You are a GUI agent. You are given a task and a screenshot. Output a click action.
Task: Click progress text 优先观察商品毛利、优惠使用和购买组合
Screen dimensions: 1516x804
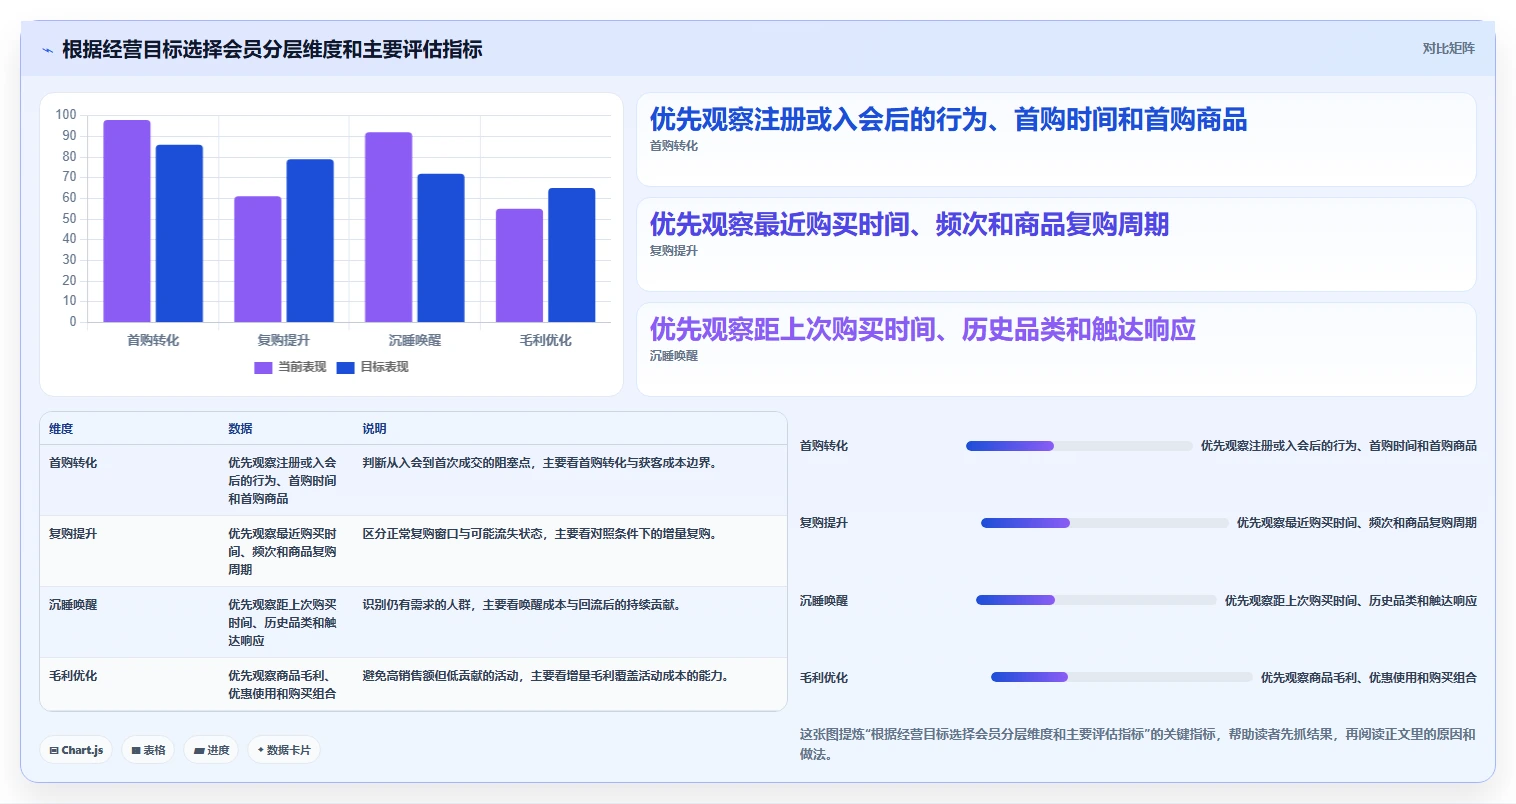1369,678
